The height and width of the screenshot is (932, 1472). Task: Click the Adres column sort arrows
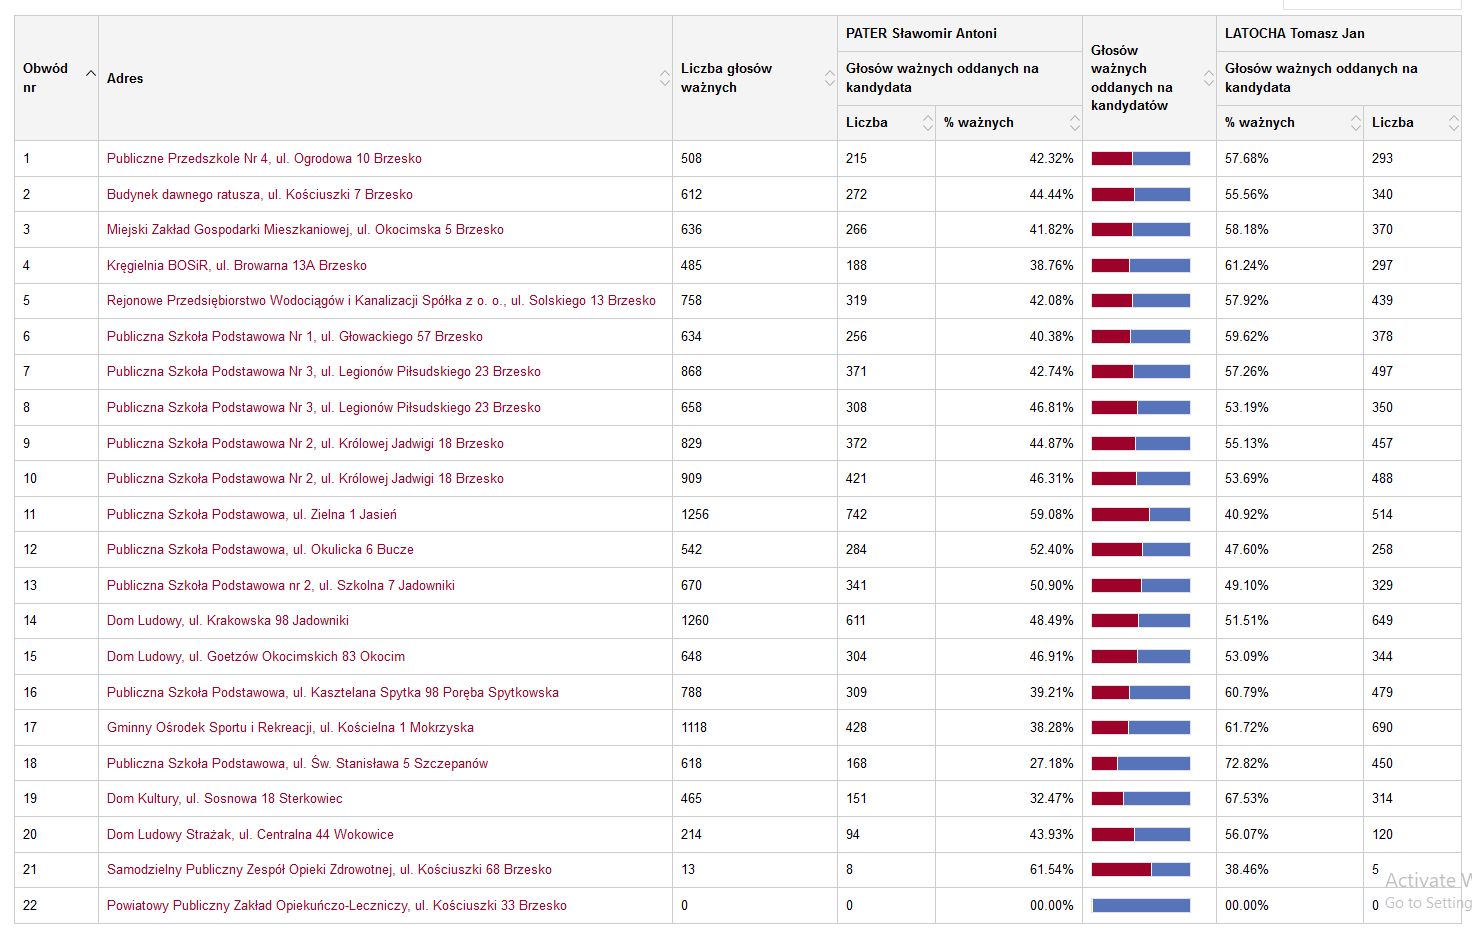(x=664, y=78)
